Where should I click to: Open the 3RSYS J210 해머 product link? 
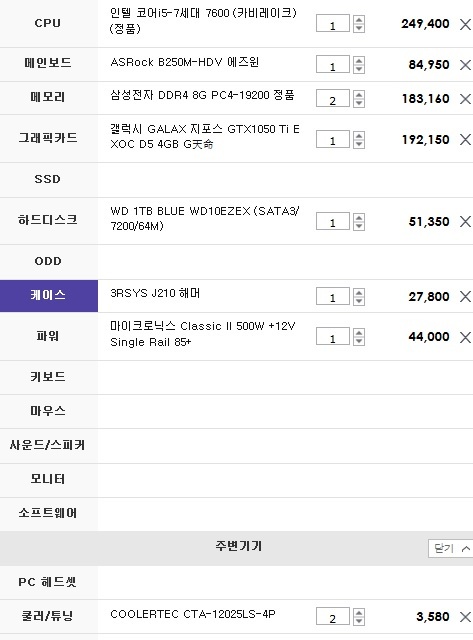pos(155,293)
